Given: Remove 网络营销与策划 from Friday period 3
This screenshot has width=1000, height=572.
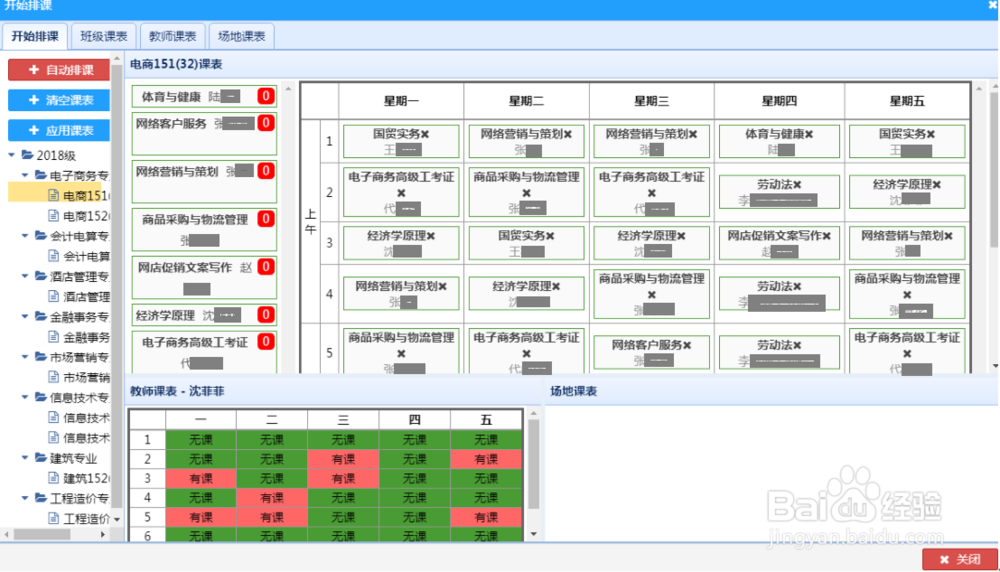Looking at the screenshot, I should 949,236.
